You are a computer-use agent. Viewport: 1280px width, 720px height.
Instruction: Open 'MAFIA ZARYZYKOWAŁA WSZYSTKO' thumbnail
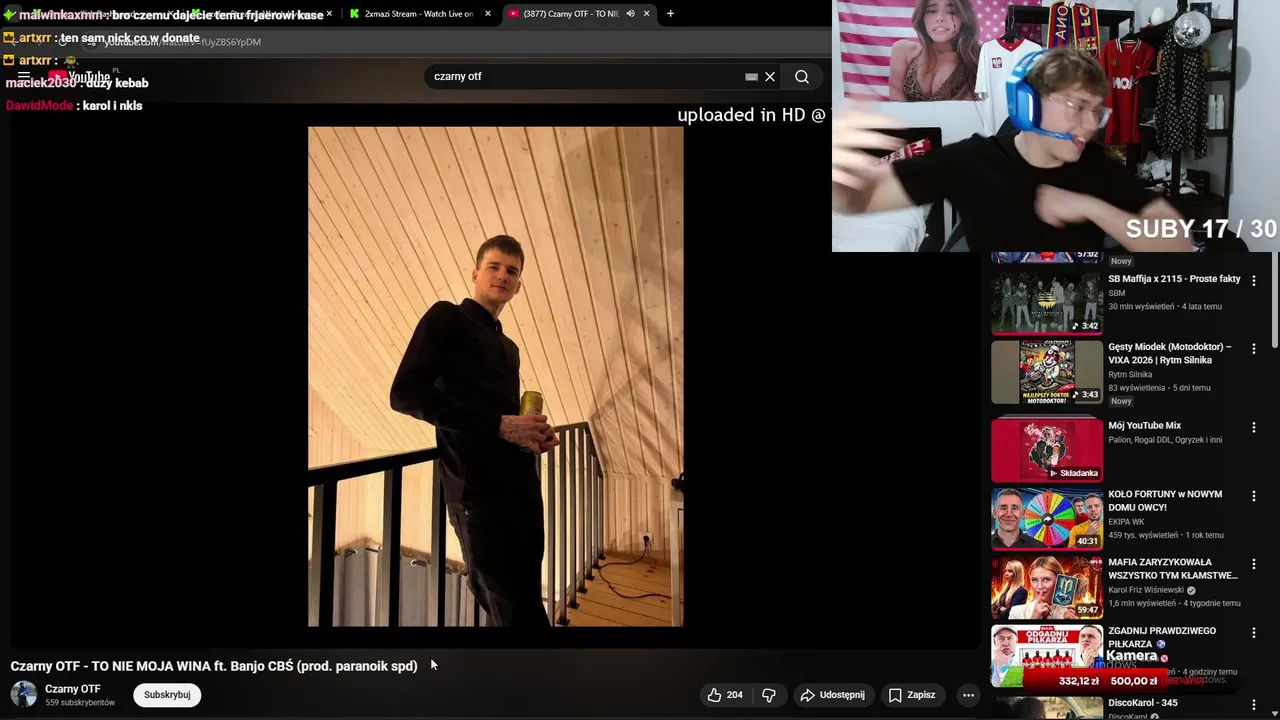coord(1047,587)
